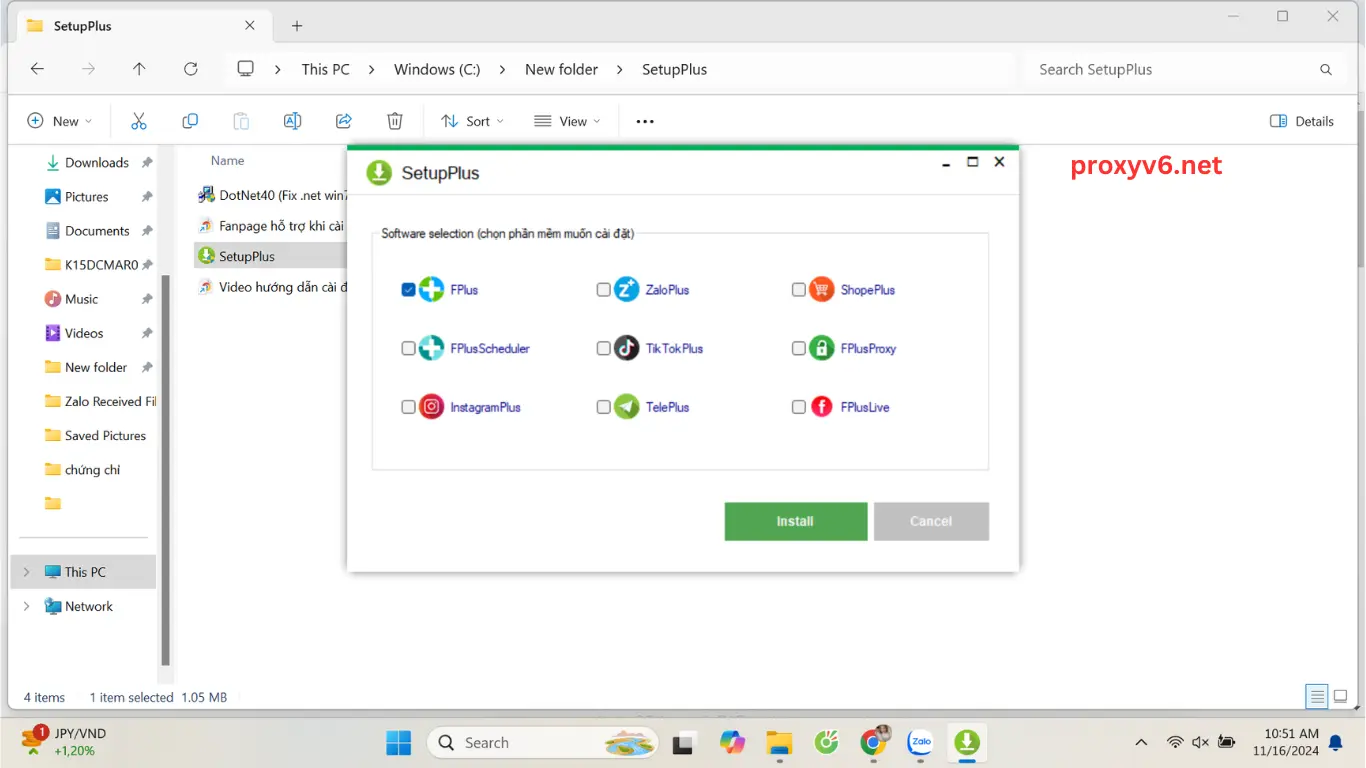The width and height of the screenshot is (1366, 768).
Task: Click the FPlus blue cross icon
Action: pyautogui.click(x=431, y=290)
